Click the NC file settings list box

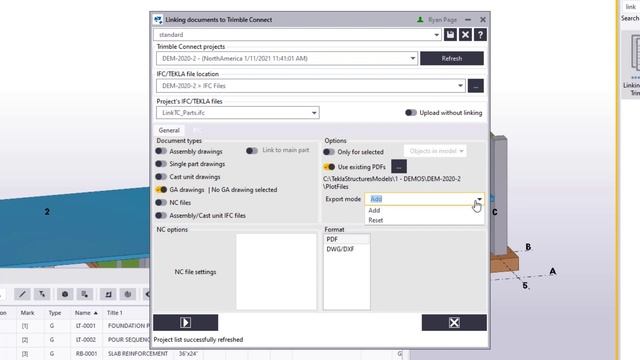276,271
